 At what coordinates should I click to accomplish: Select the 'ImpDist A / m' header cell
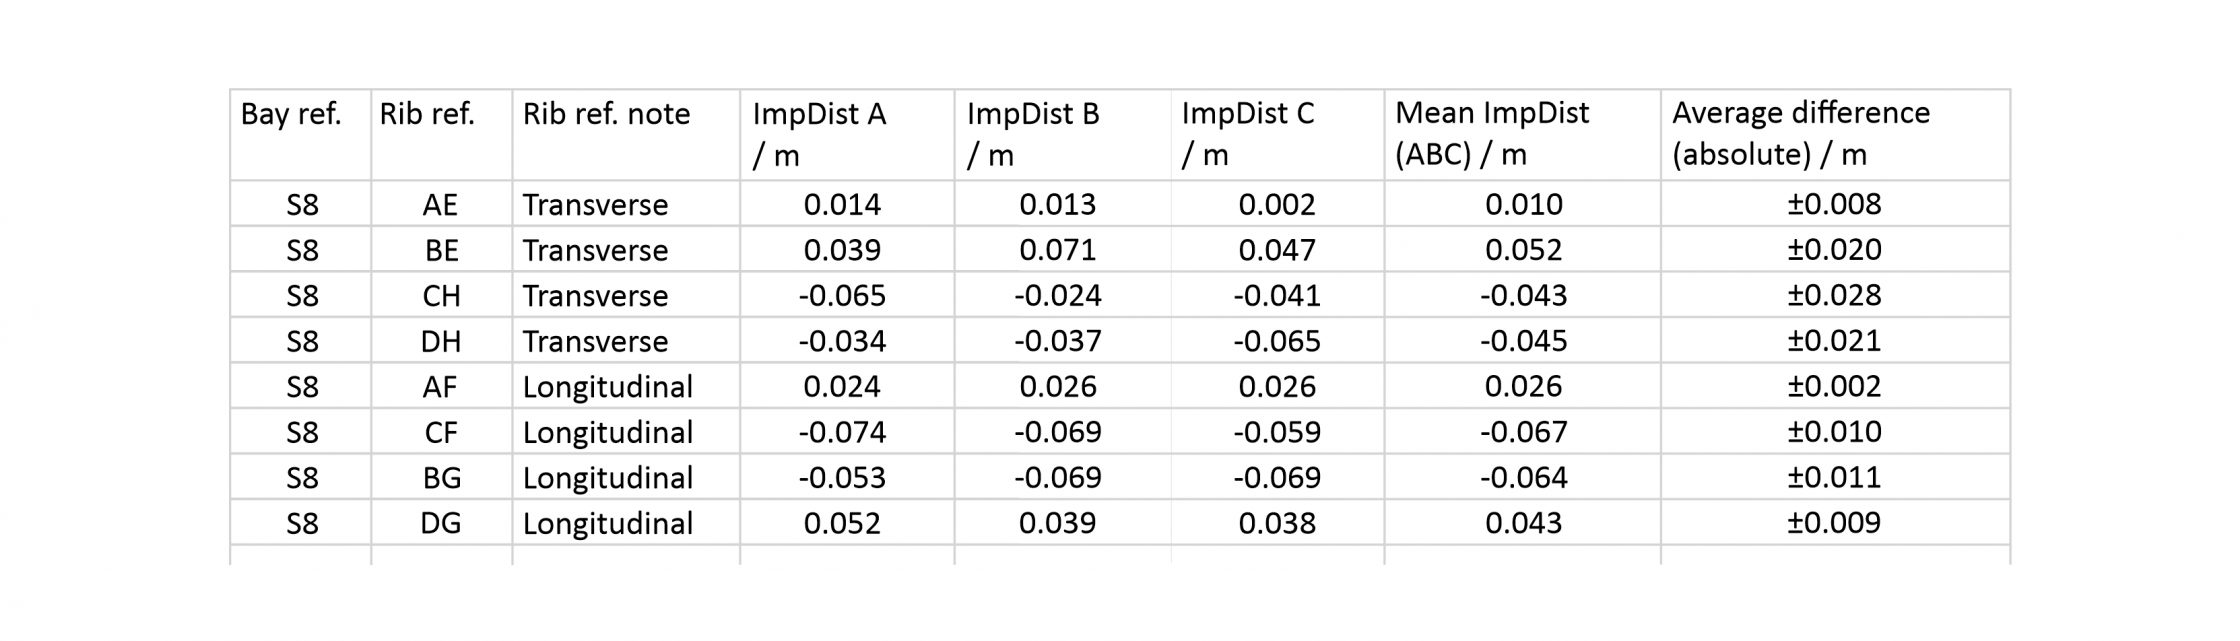coord(847,135)
